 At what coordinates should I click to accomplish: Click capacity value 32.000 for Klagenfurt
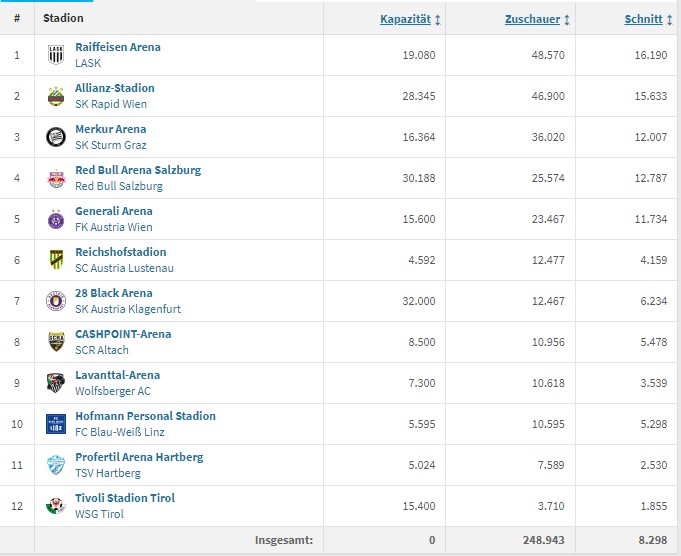[x=419, y=301]
